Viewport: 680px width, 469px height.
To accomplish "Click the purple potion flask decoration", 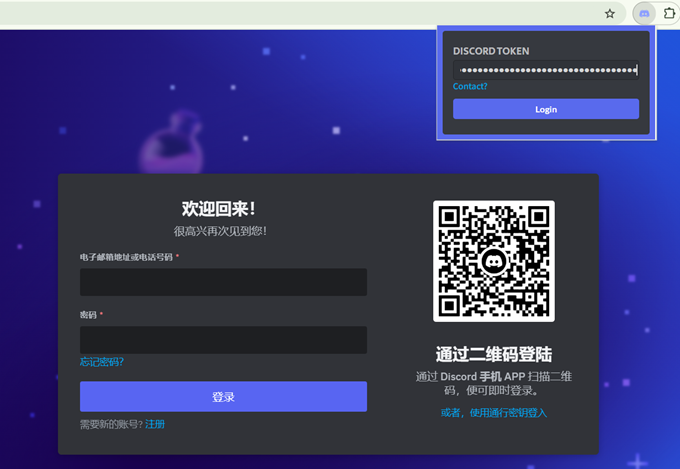I will pyautogui.click(x=162, y=150).
